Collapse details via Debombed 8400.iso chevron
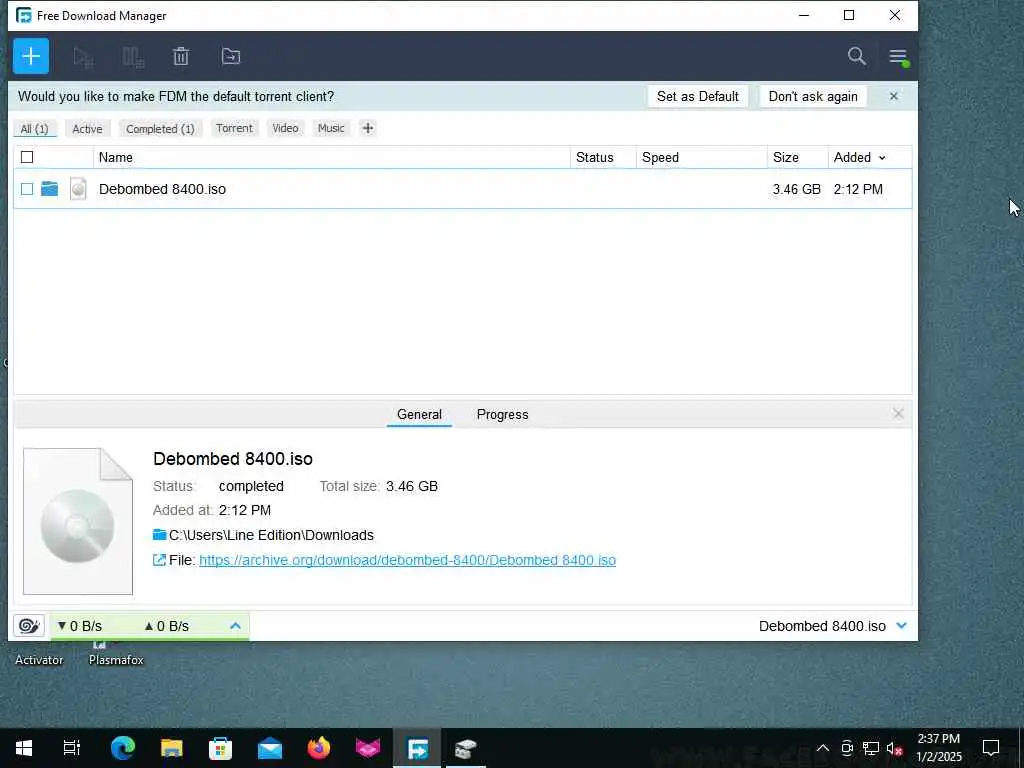This screenshot has height=768, width=1024. pyautogui.click(x=901, y=626)
